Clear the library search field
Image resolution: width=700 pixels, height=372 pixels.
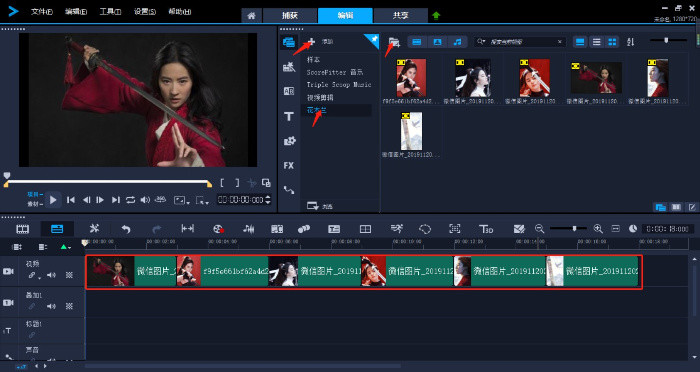click(560, 42)
